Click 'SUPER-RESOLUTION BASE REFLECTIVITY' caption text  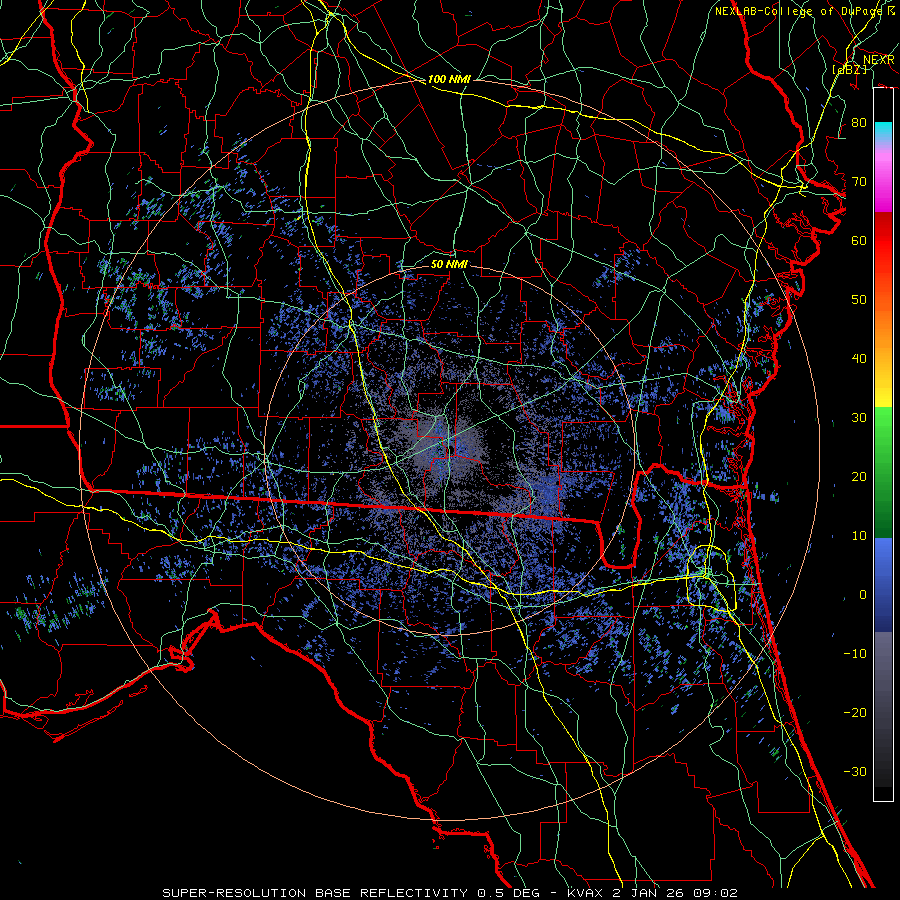tap(315, 893)
